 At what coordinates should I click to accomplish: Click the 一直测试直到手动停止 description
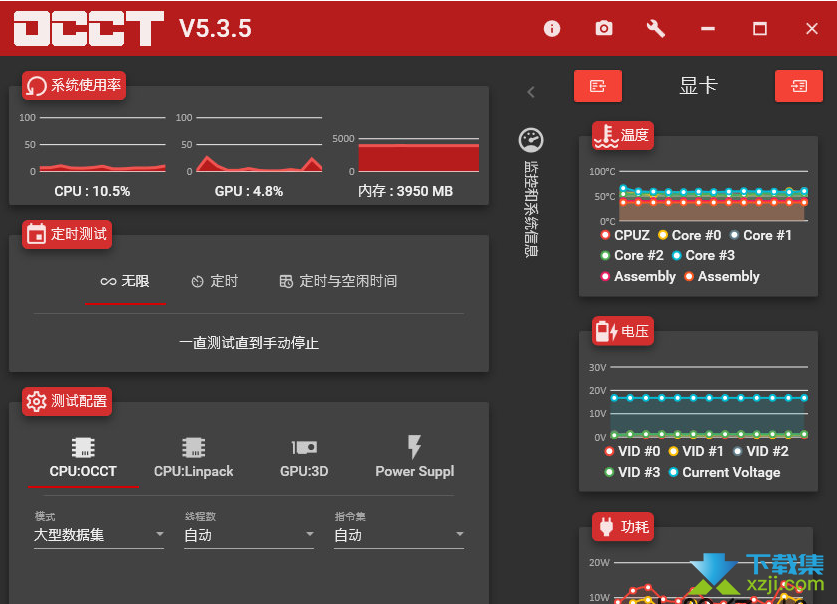pos(249,343)
